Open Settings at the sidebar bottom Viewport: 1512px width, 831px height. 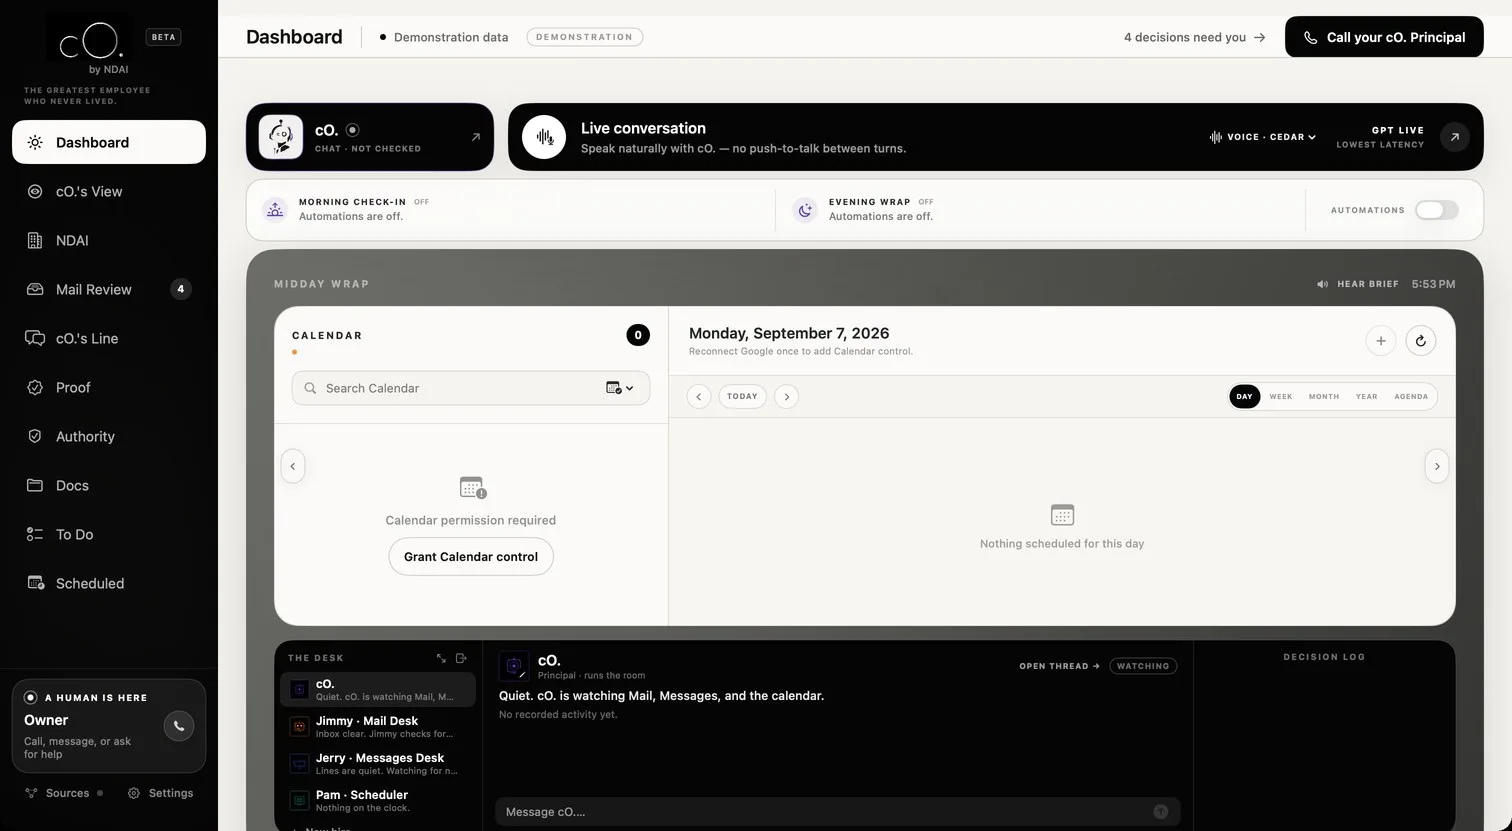[x=161, y=793]
